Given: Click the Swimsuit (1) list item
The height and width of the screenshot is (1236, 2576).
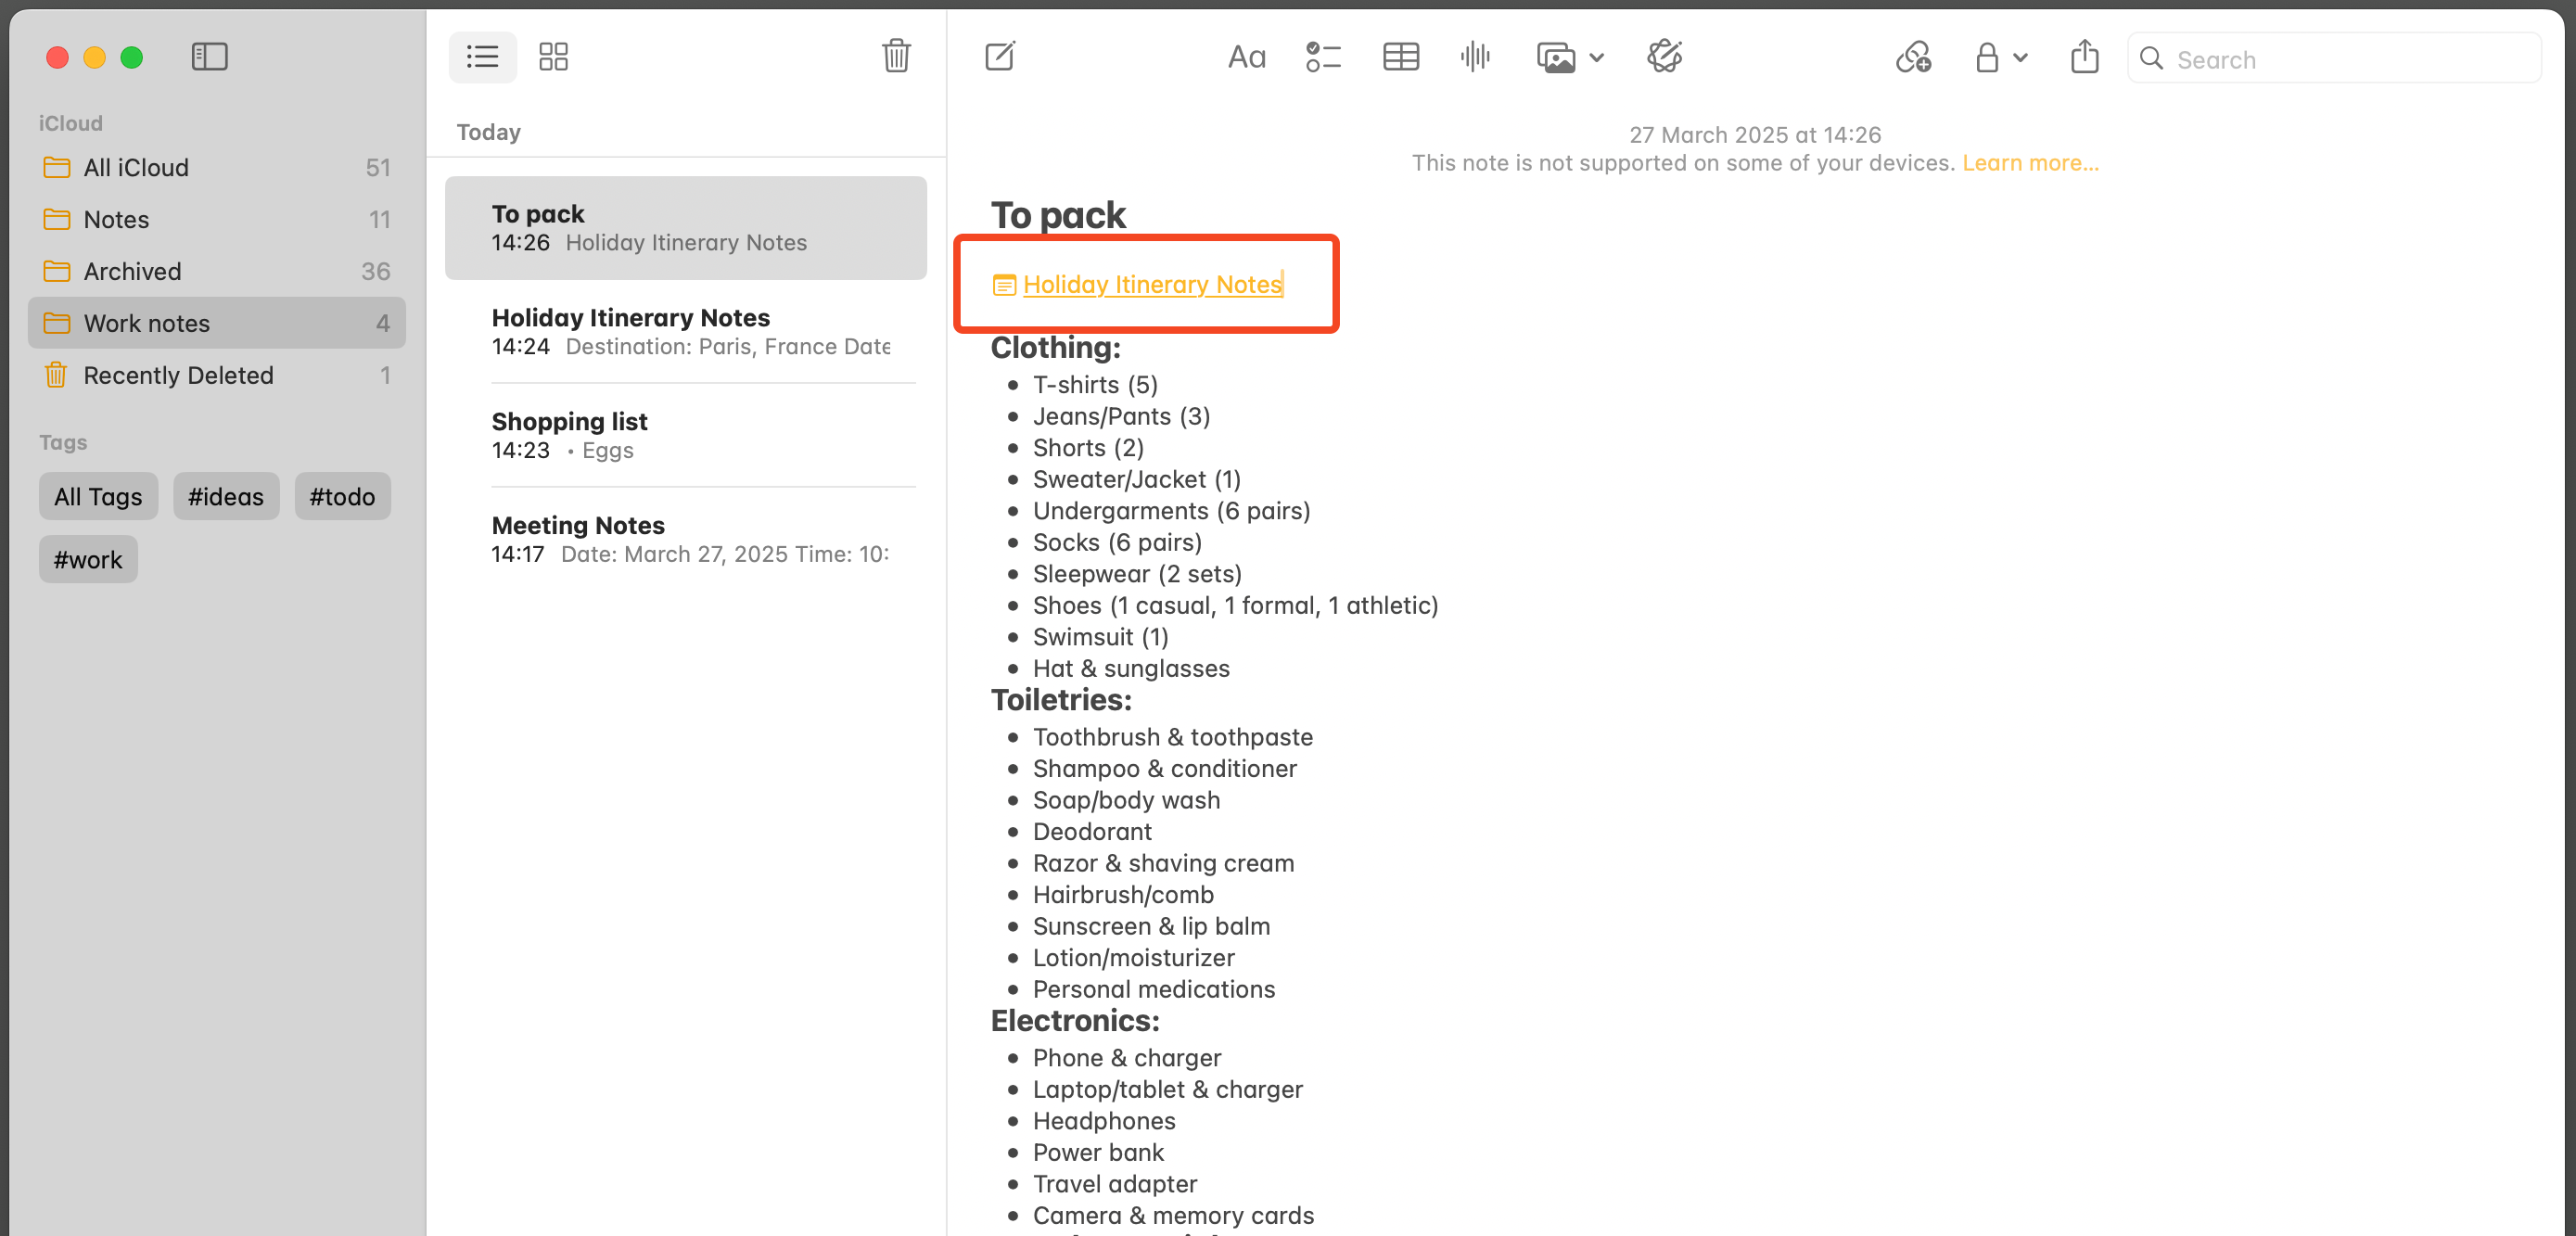Looking at the screenshot, I should pyautogui.click(x=1100, y=637).
